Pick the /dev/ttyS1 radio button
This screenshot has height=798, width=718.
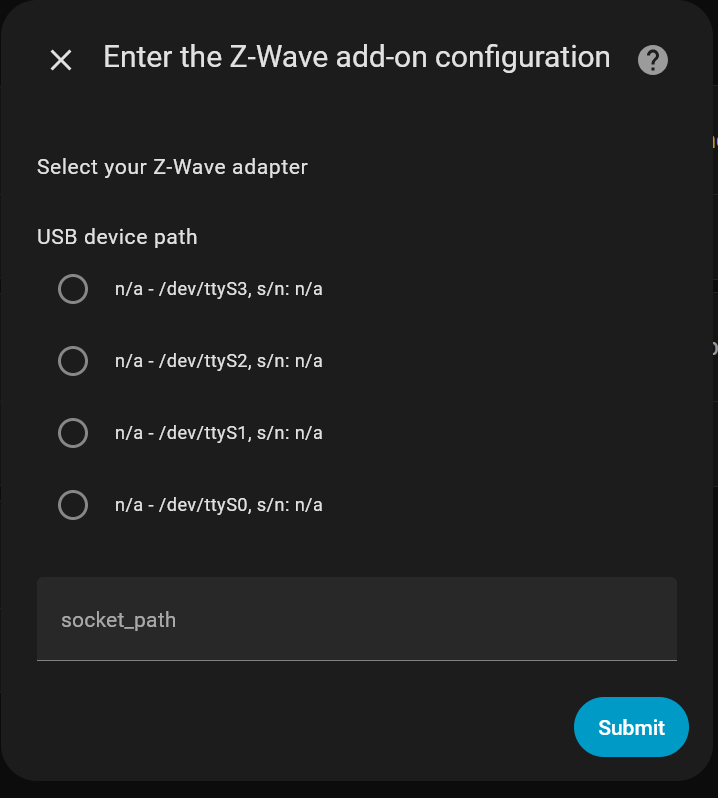73,433
